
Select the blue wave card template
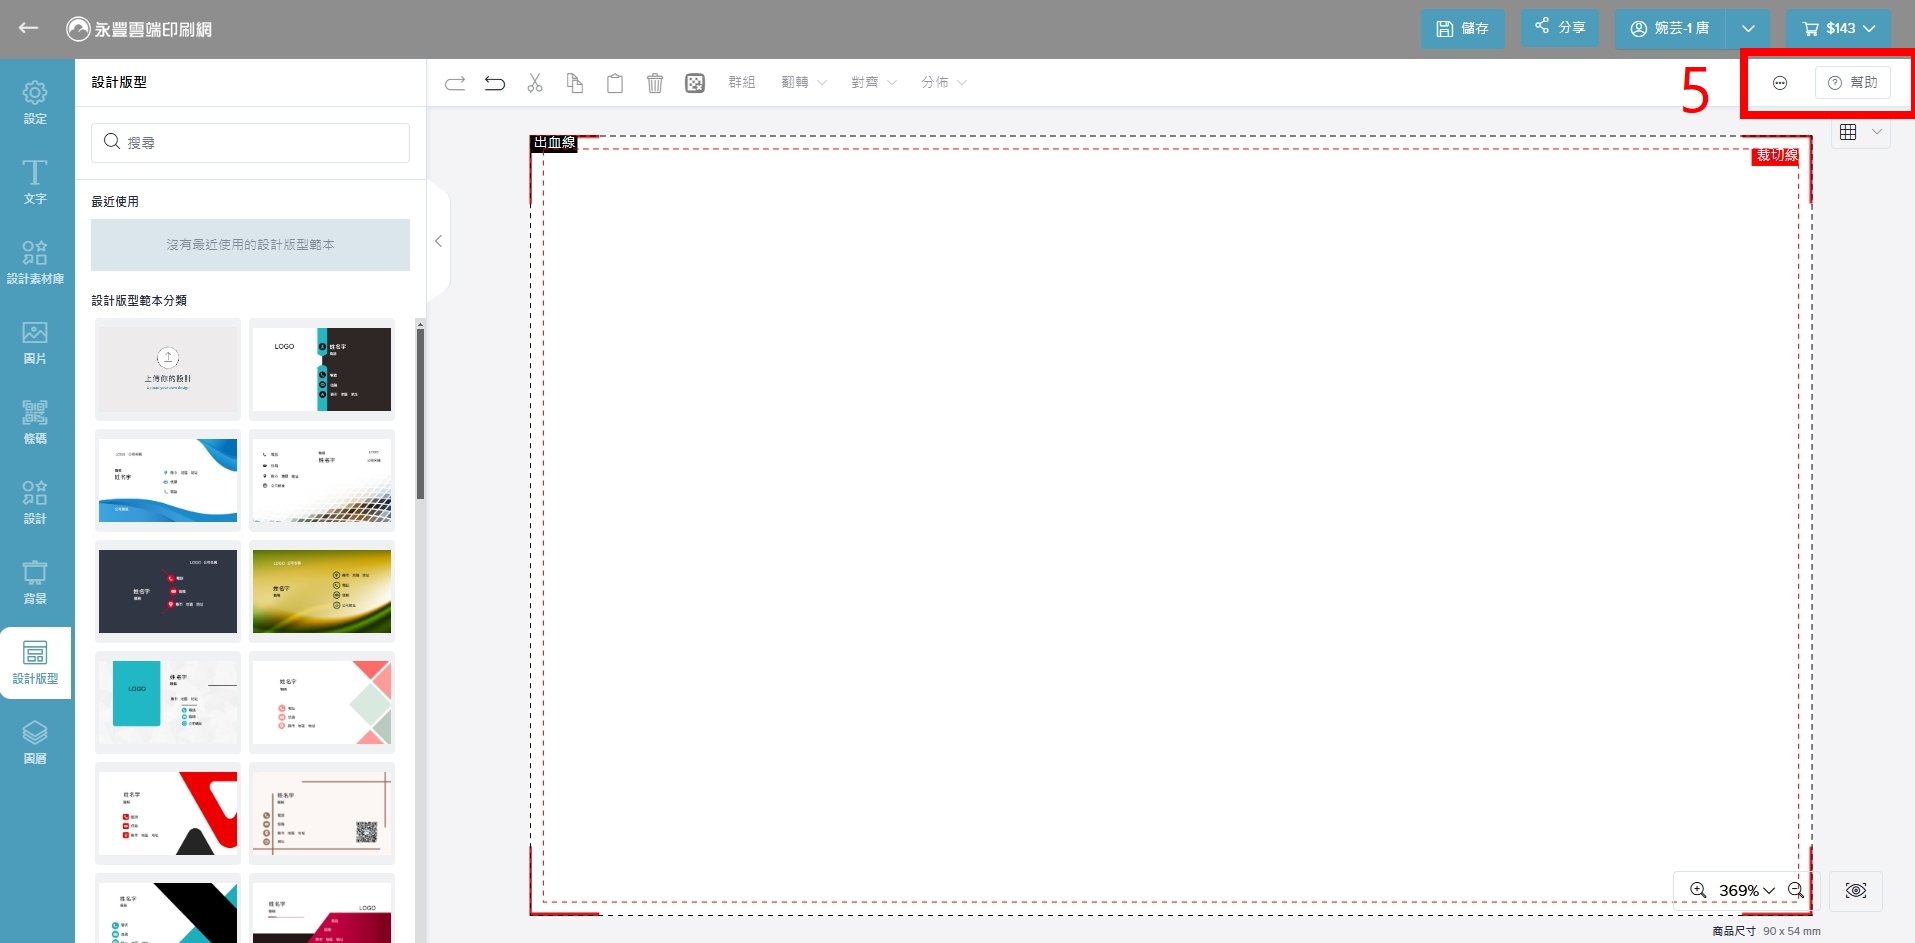click(168, 480)
